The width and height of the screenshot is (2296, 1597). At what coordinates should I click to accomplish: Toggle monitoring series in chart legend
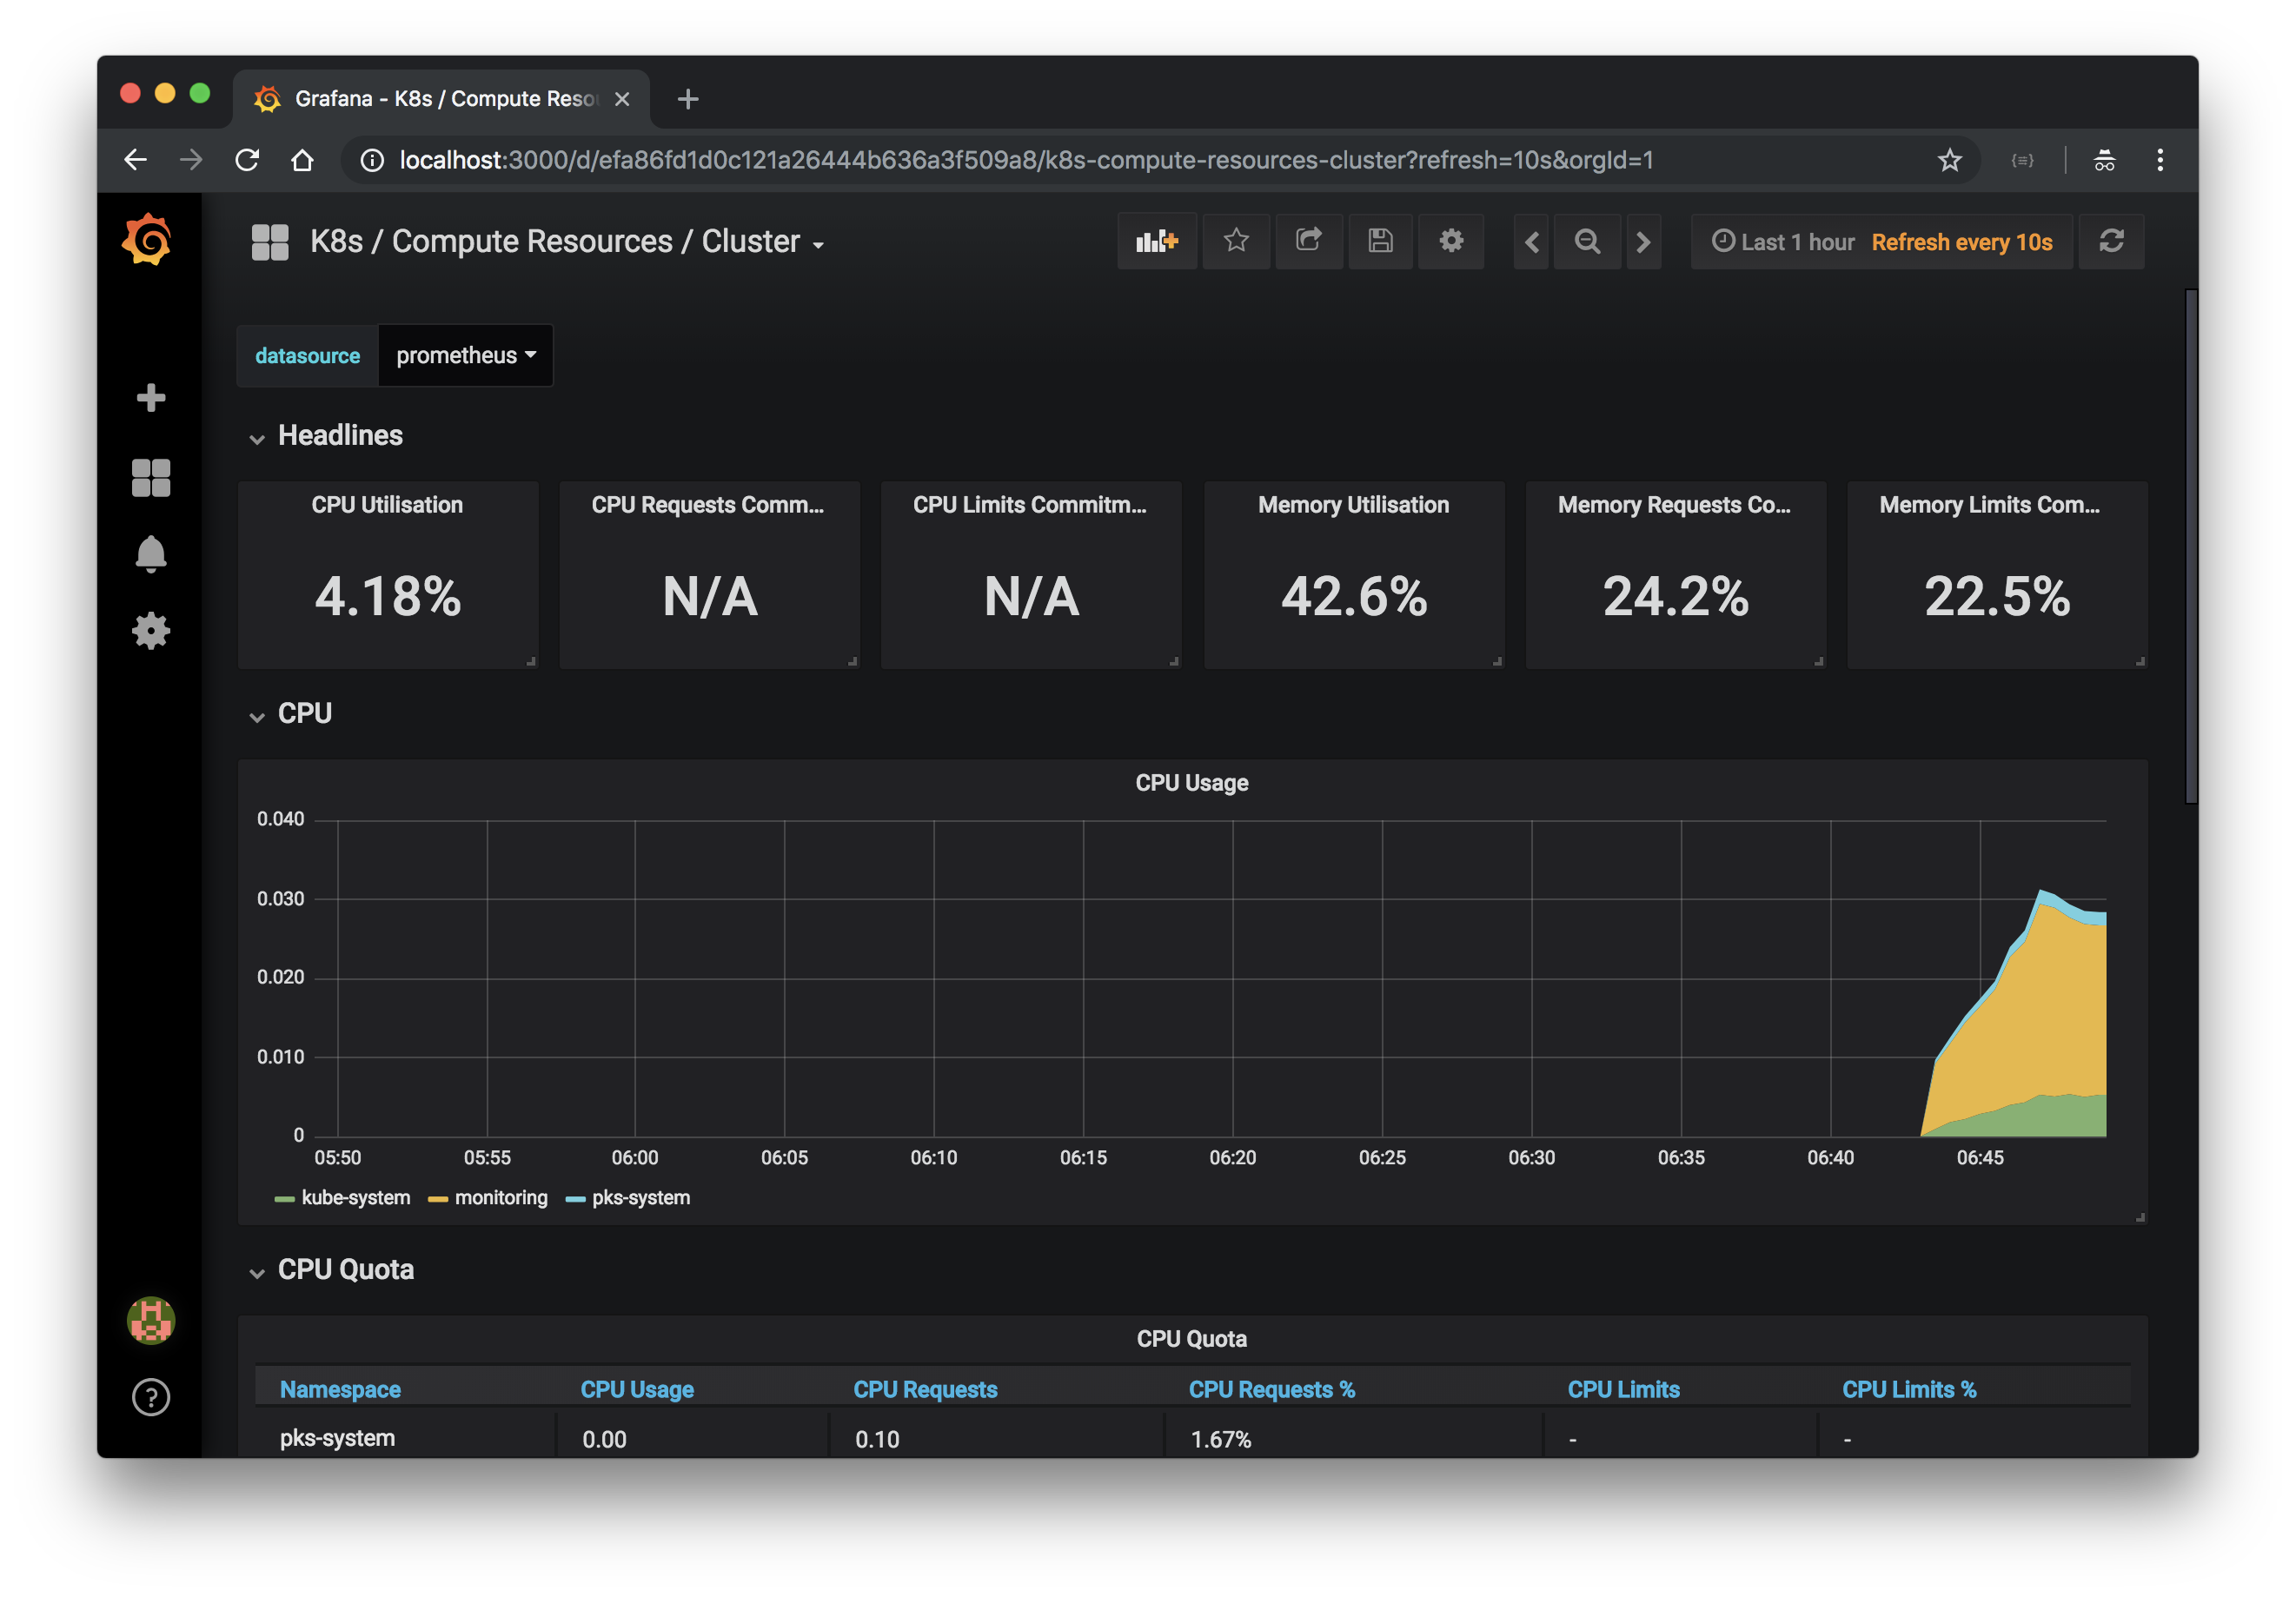click(500, 1198)
